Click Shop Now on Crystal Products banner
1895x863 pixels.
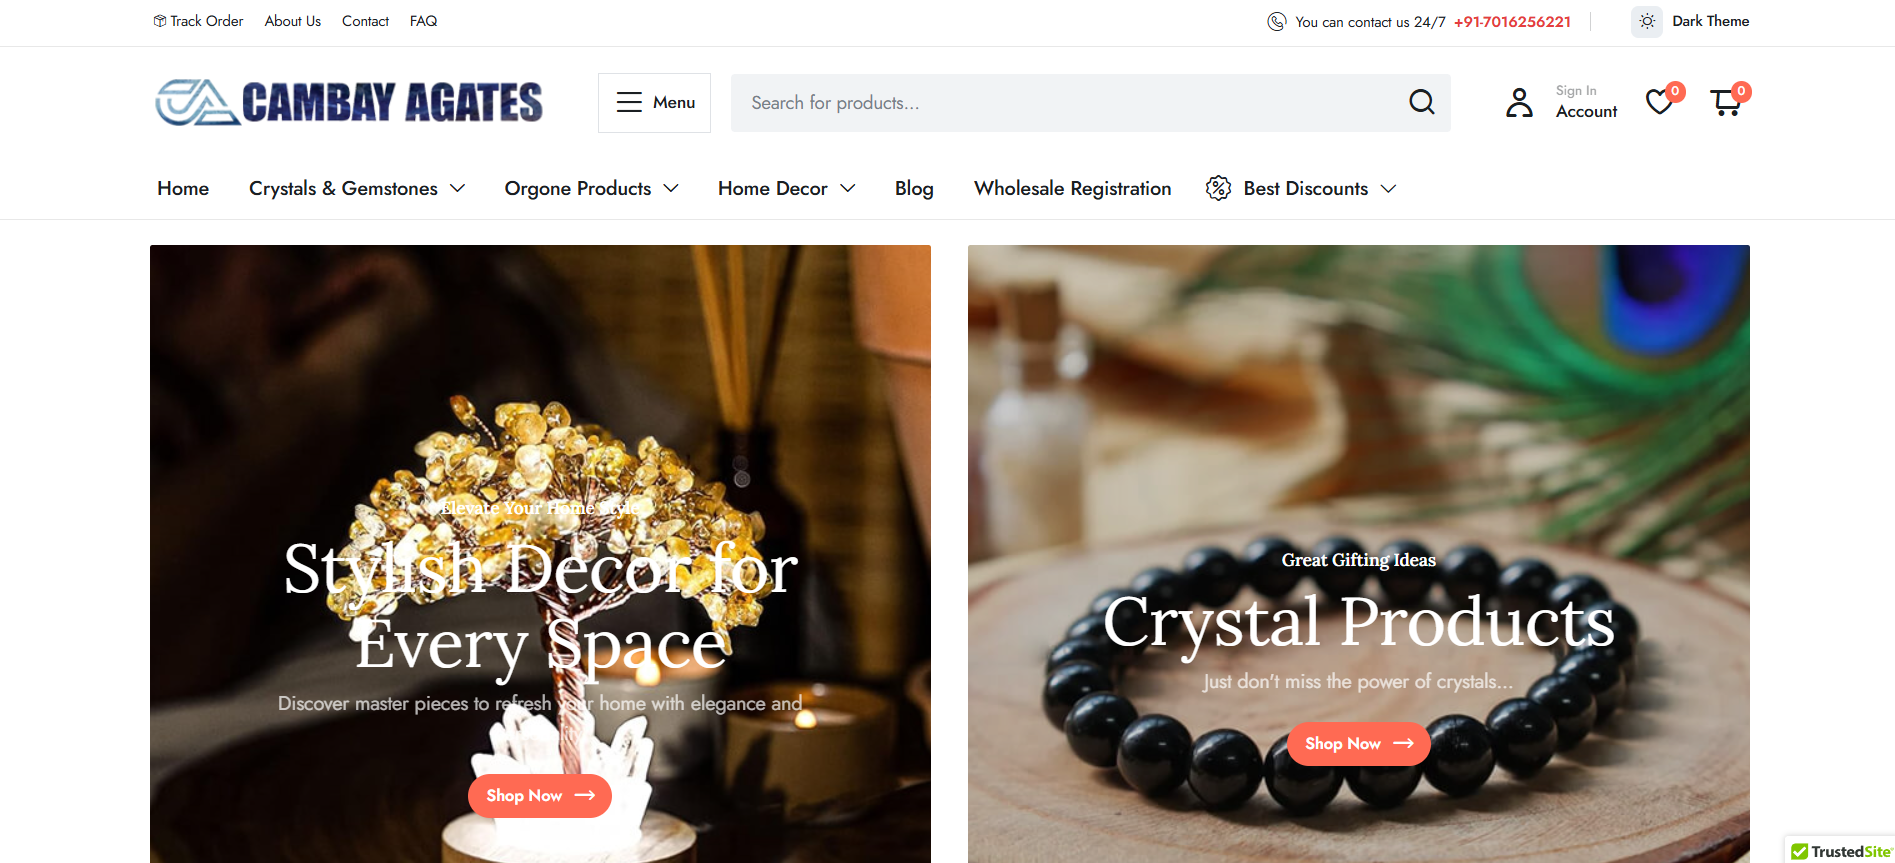1359,743
